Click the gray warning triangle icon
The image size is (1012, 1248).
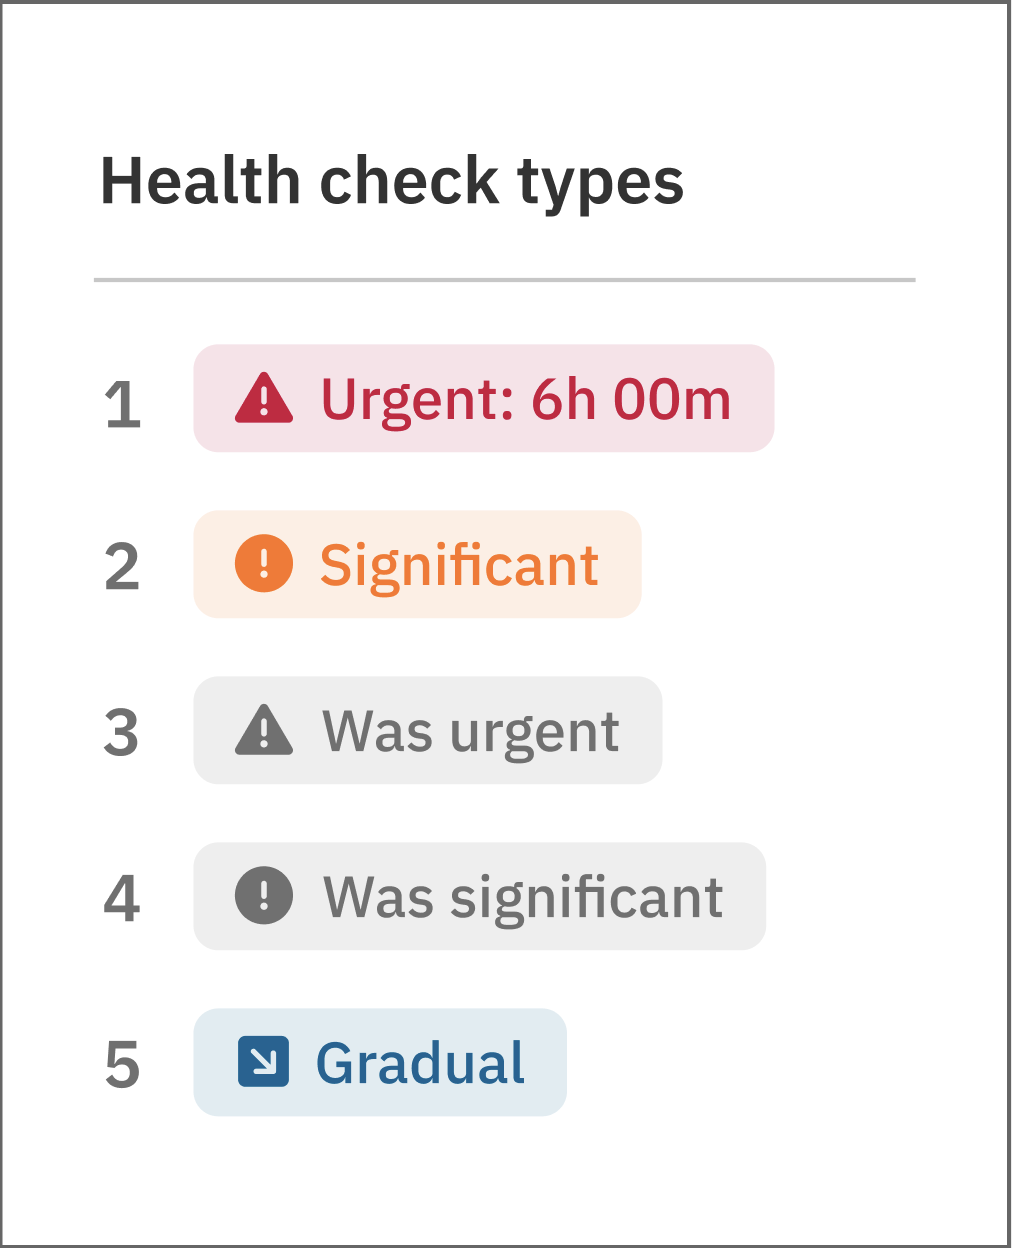[x=264, y=730]
